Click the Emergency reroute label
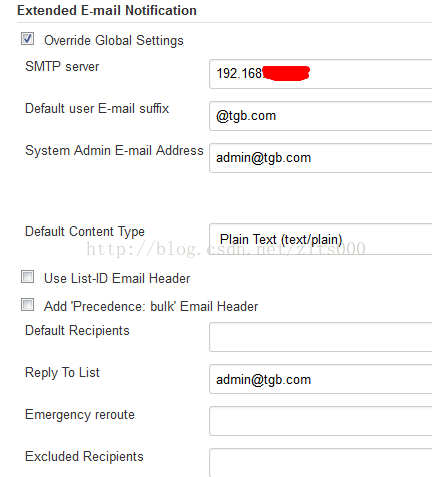This screenshot has width=432, height=477. [x=80, y=415]
